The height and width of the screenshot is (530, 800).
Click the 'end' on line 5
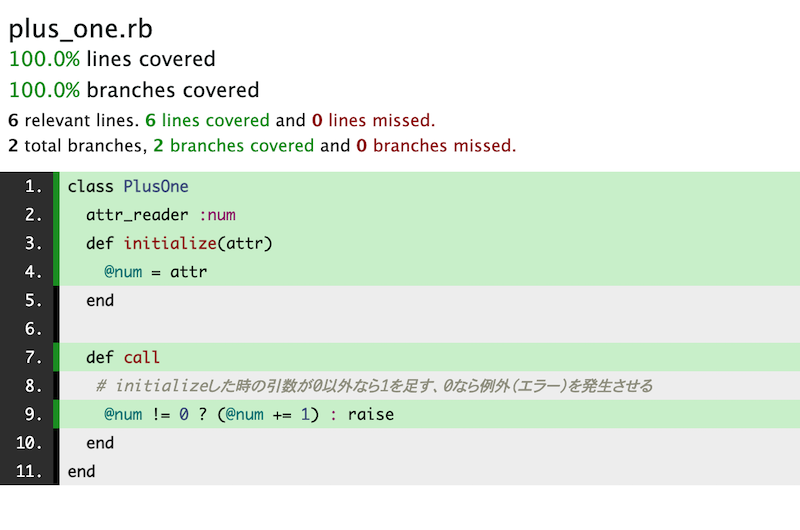click(x=100, y=300)
